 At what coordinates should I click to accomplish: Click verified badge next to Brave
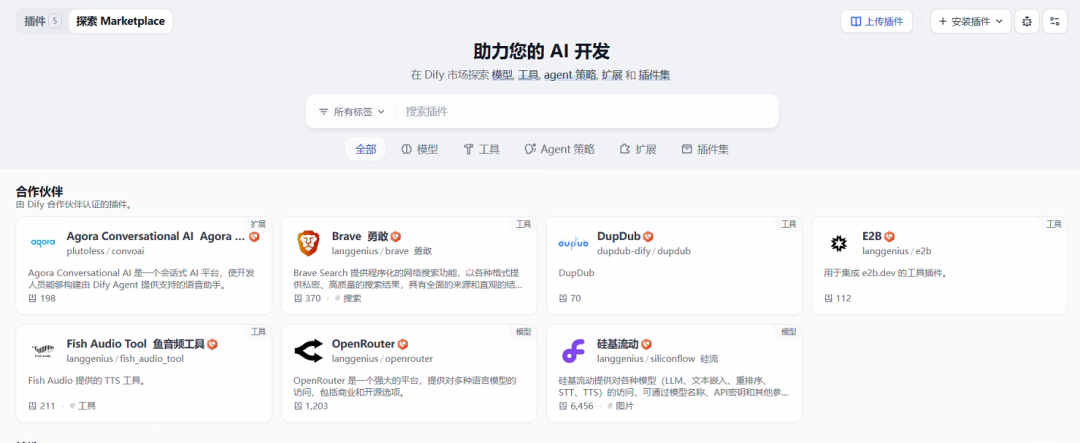point(395,236)
